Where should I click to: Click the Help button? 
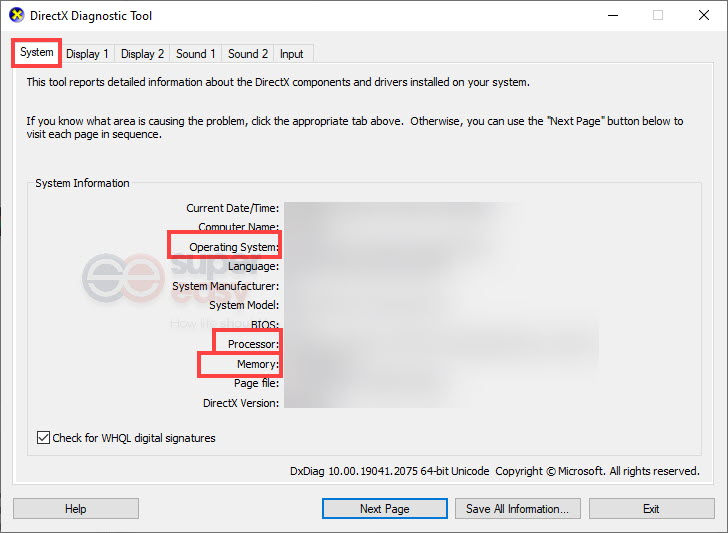coord(76,509)
